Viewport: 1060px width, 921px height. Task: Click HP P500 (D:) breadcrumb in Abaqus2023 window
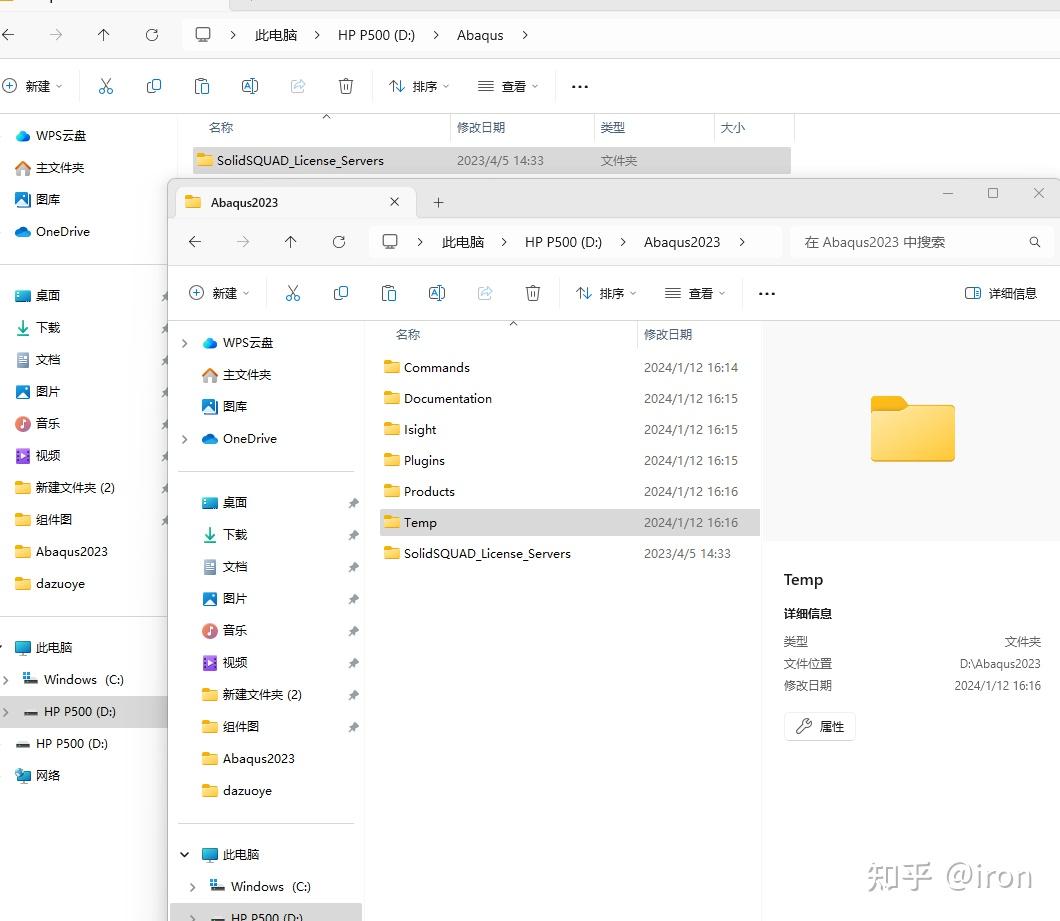click(x=563, y=242)
